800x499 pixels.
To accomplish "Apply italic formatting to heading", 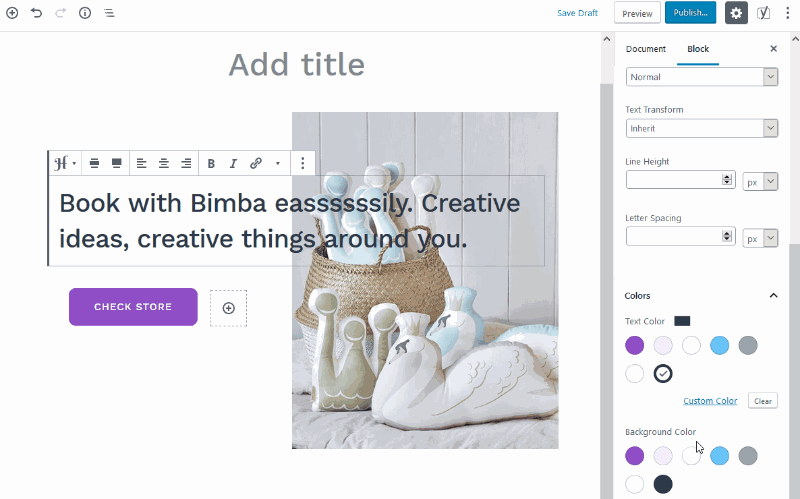I will 233,163.
